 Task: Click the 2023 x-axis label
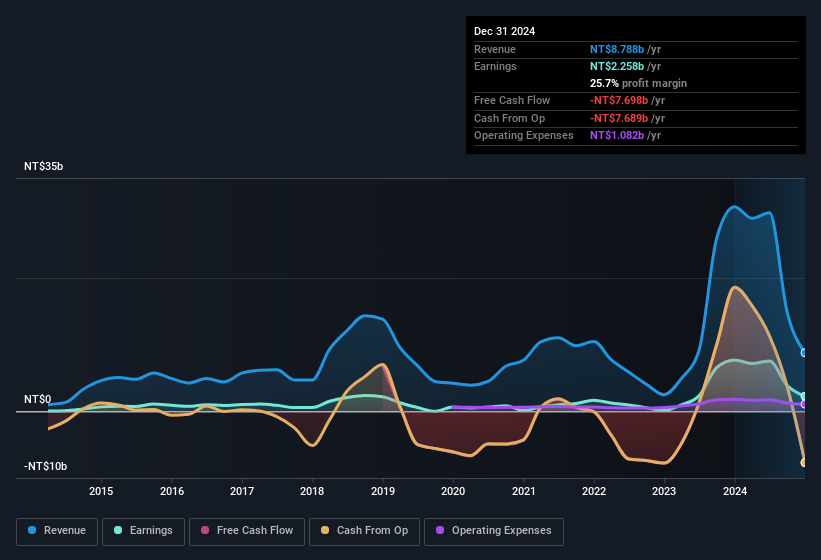[664, 491]
